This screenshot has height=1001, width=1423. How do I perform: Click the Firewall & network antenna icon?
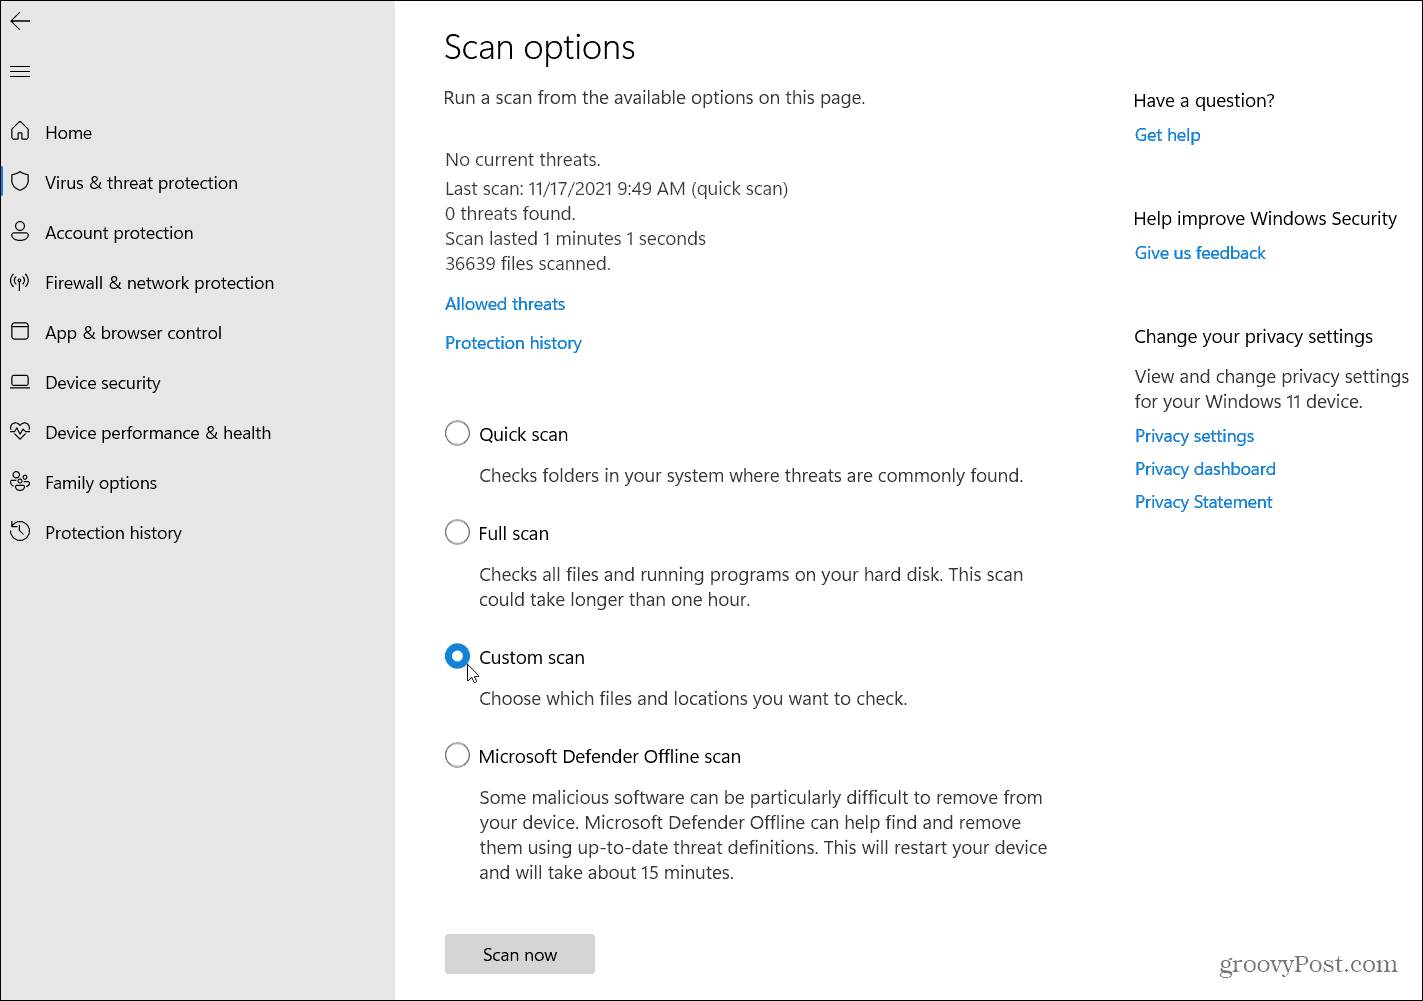coord(20,282)
